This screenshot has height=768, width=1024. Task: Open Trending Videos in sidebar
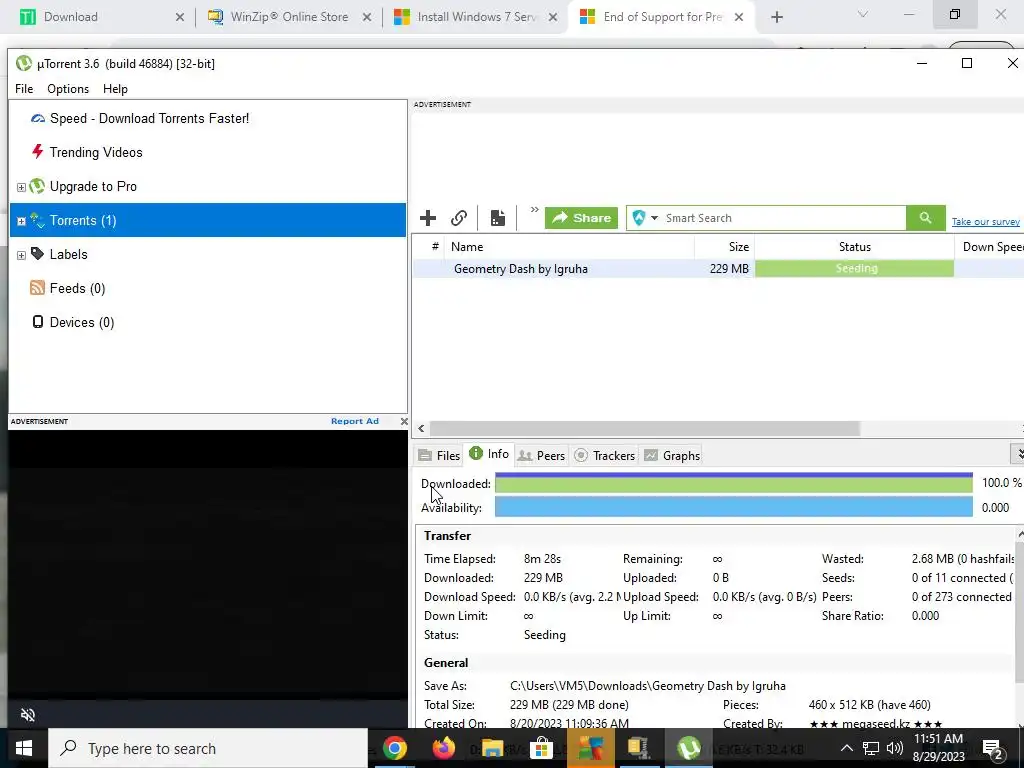point(96,152)
